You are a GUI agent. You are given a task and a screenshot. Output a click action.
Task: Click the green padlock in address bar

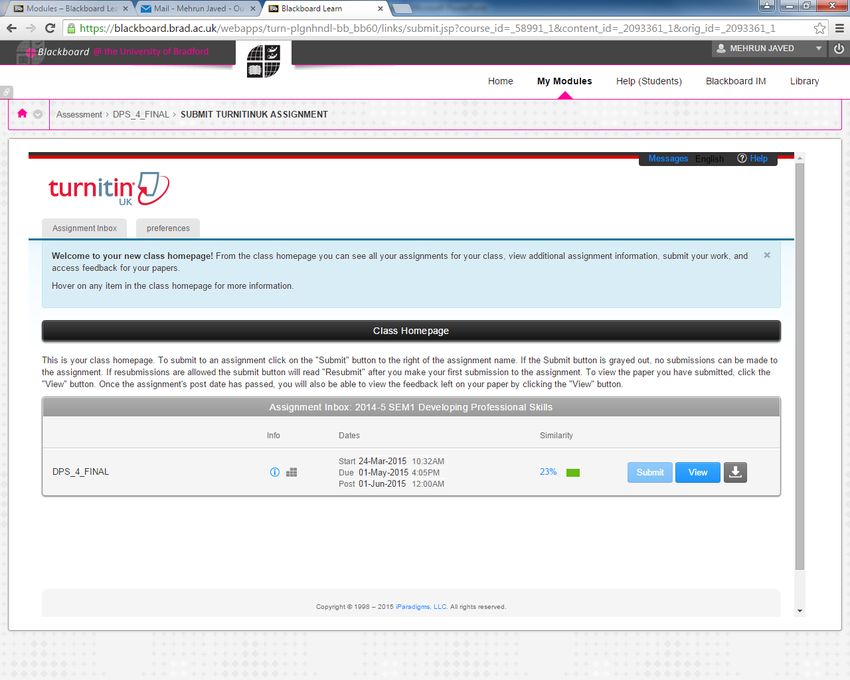pyautogui.click(x=71, y=28)
